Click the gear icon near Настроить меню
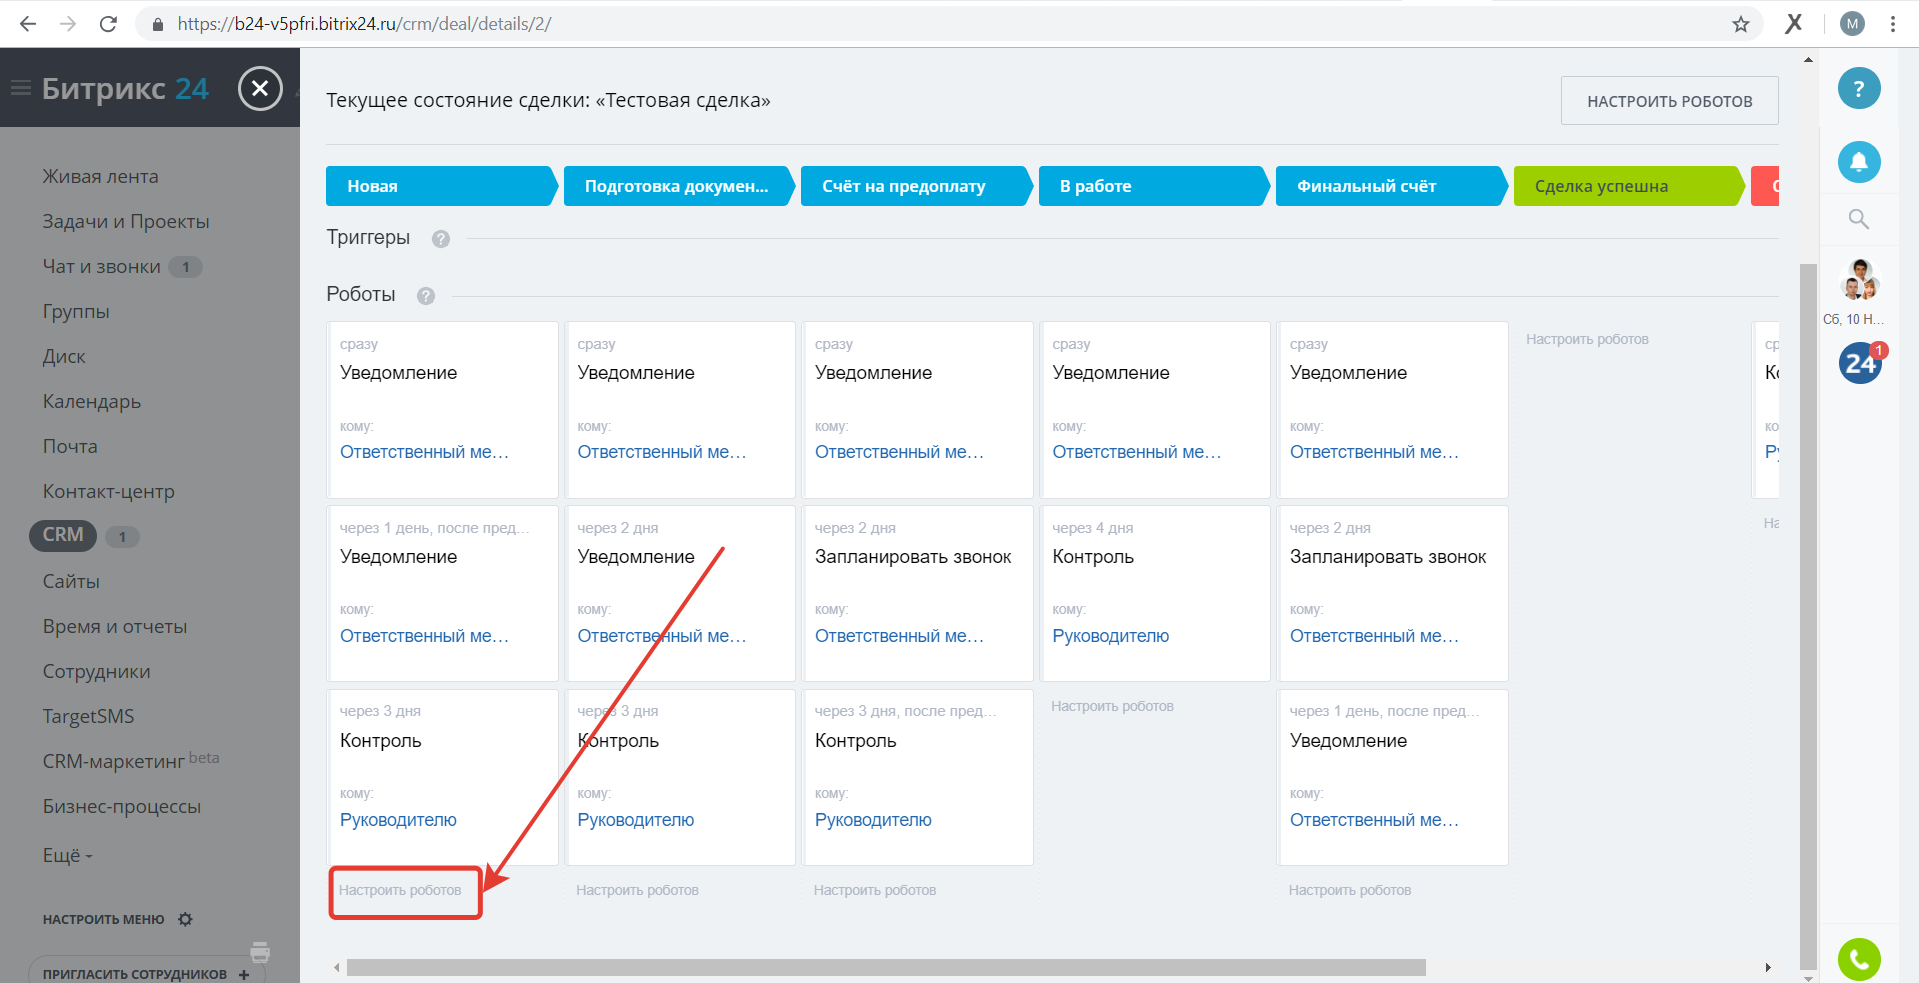This screenshot has height=983, width=1919. [x=185, y=919]
